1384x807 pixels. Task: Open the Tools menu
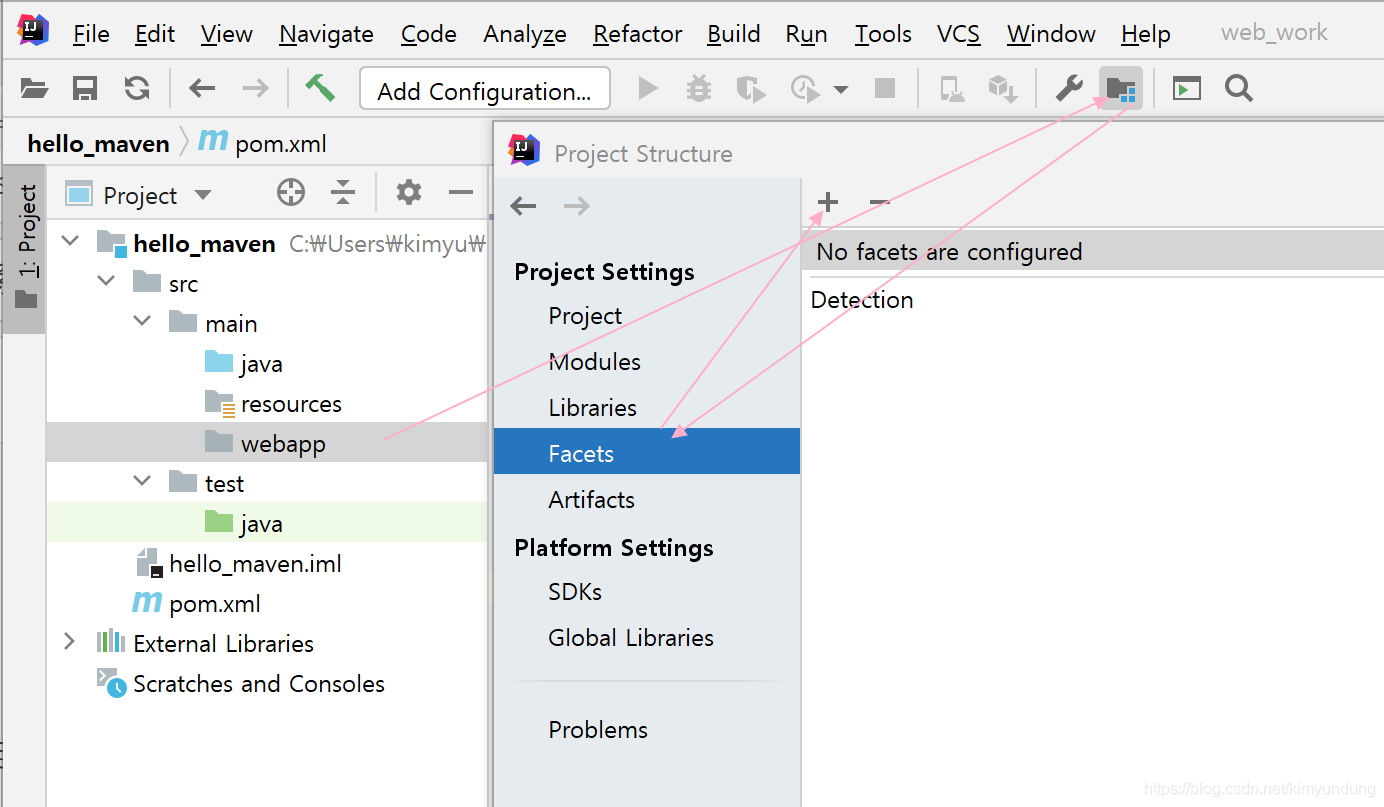tap(883, 34)
